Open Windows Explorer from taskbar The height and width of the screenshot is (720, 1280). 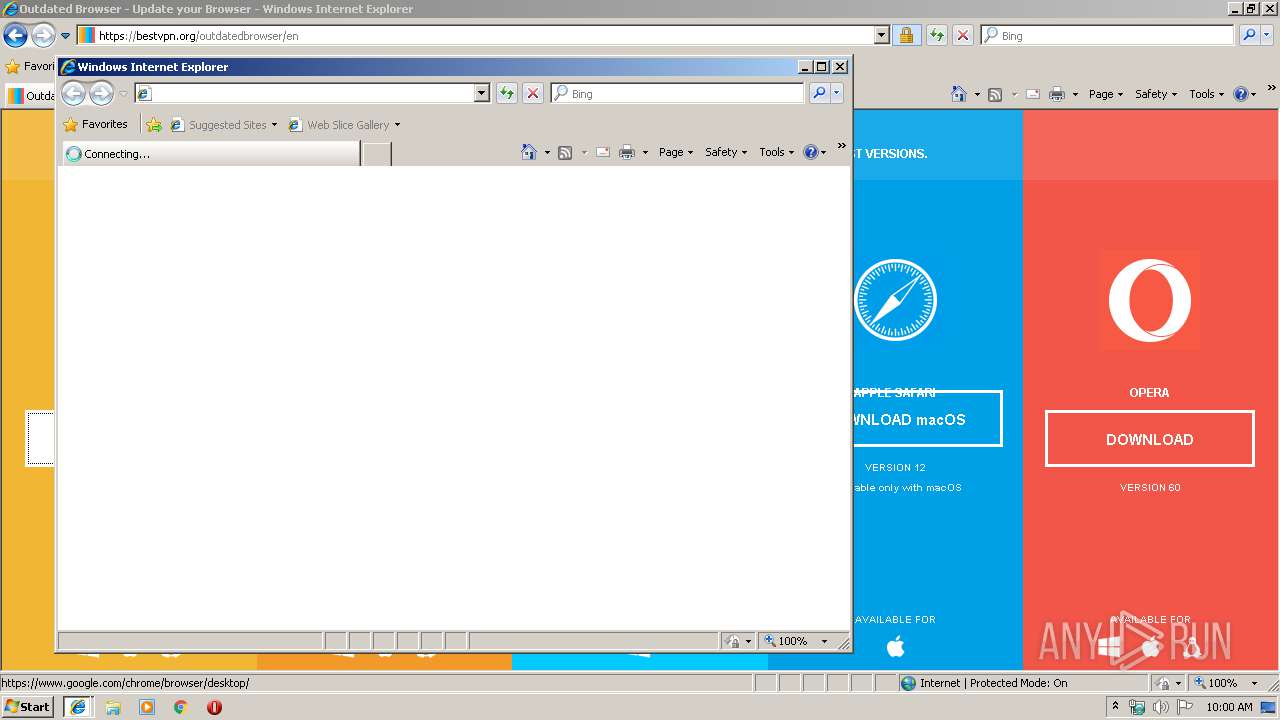(x=113, y=707)
